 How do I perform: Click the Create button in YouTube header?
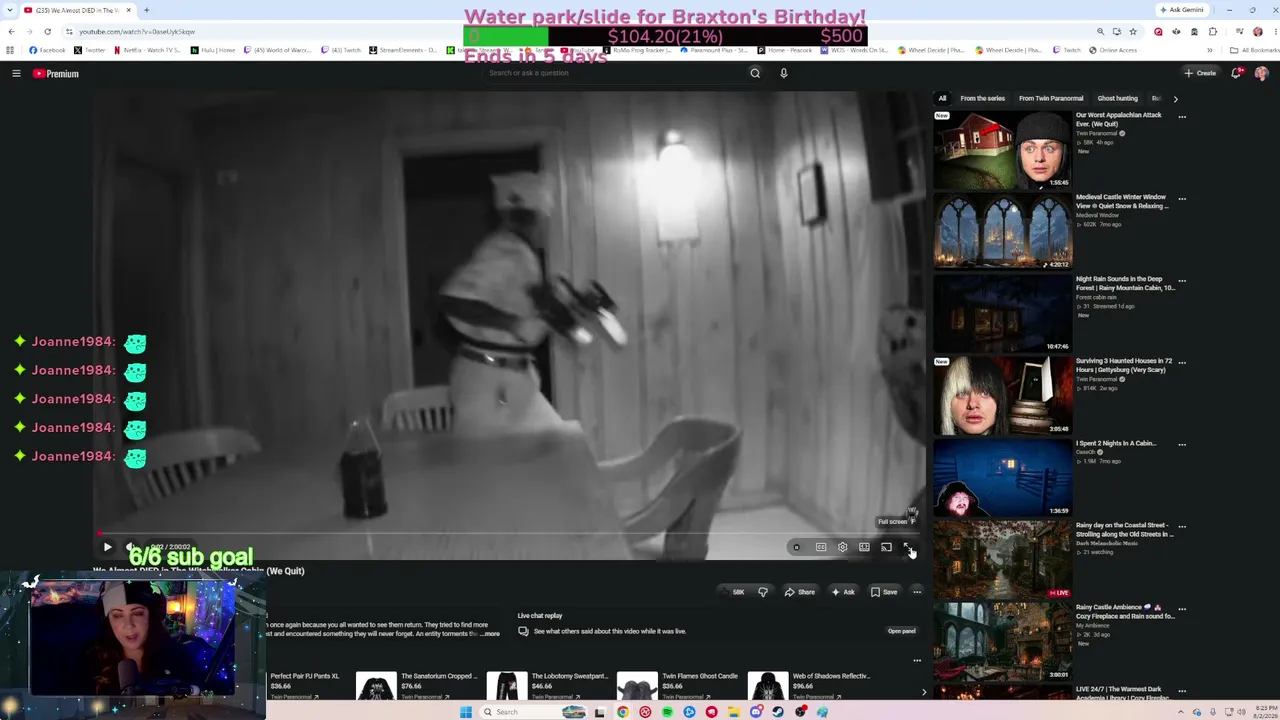pos(1200,73)
